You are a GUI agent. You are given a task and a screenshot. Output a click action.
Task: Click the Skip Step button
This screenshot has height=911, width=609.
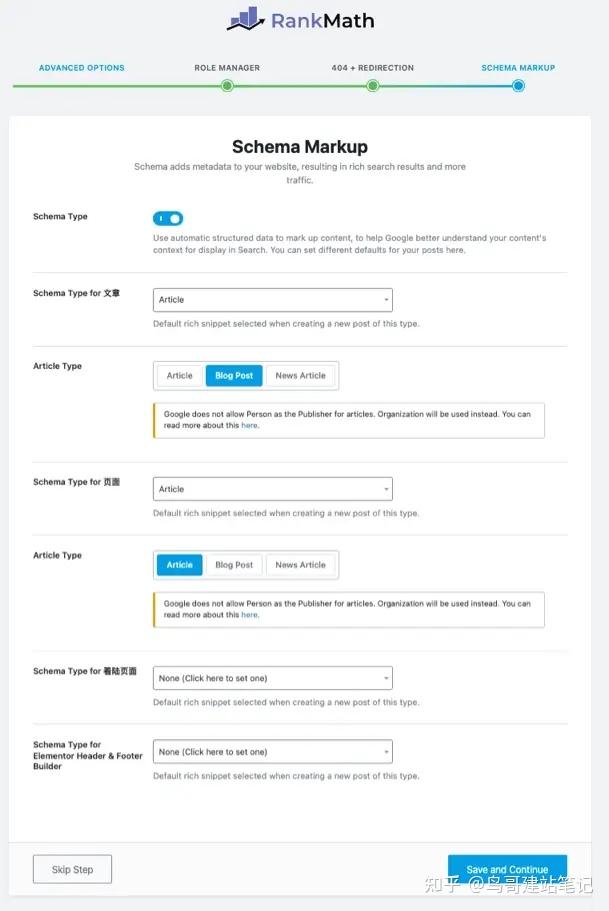pos(72,869)
